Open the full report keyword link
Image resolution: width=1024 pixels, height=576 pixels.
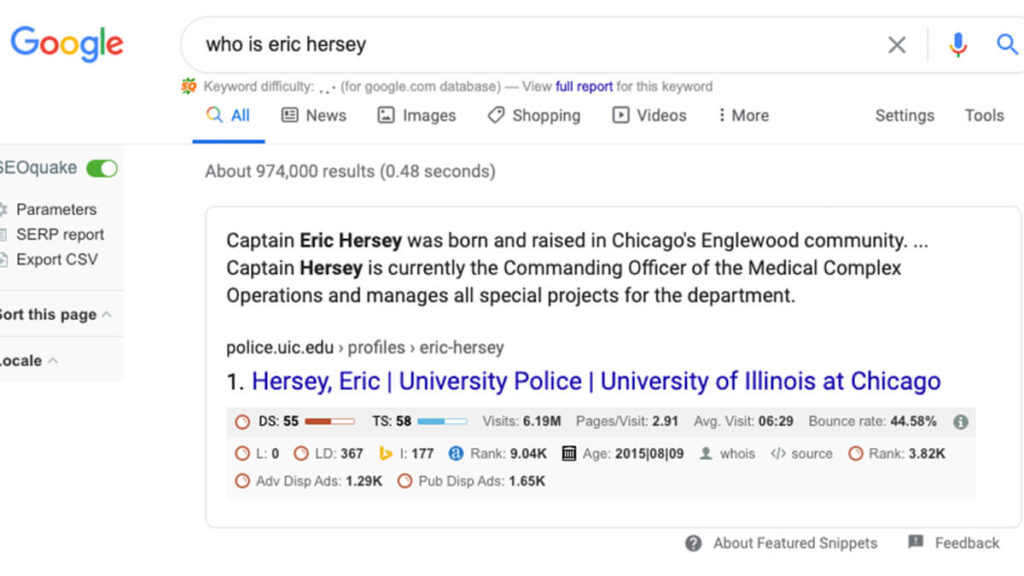point(584,87)
